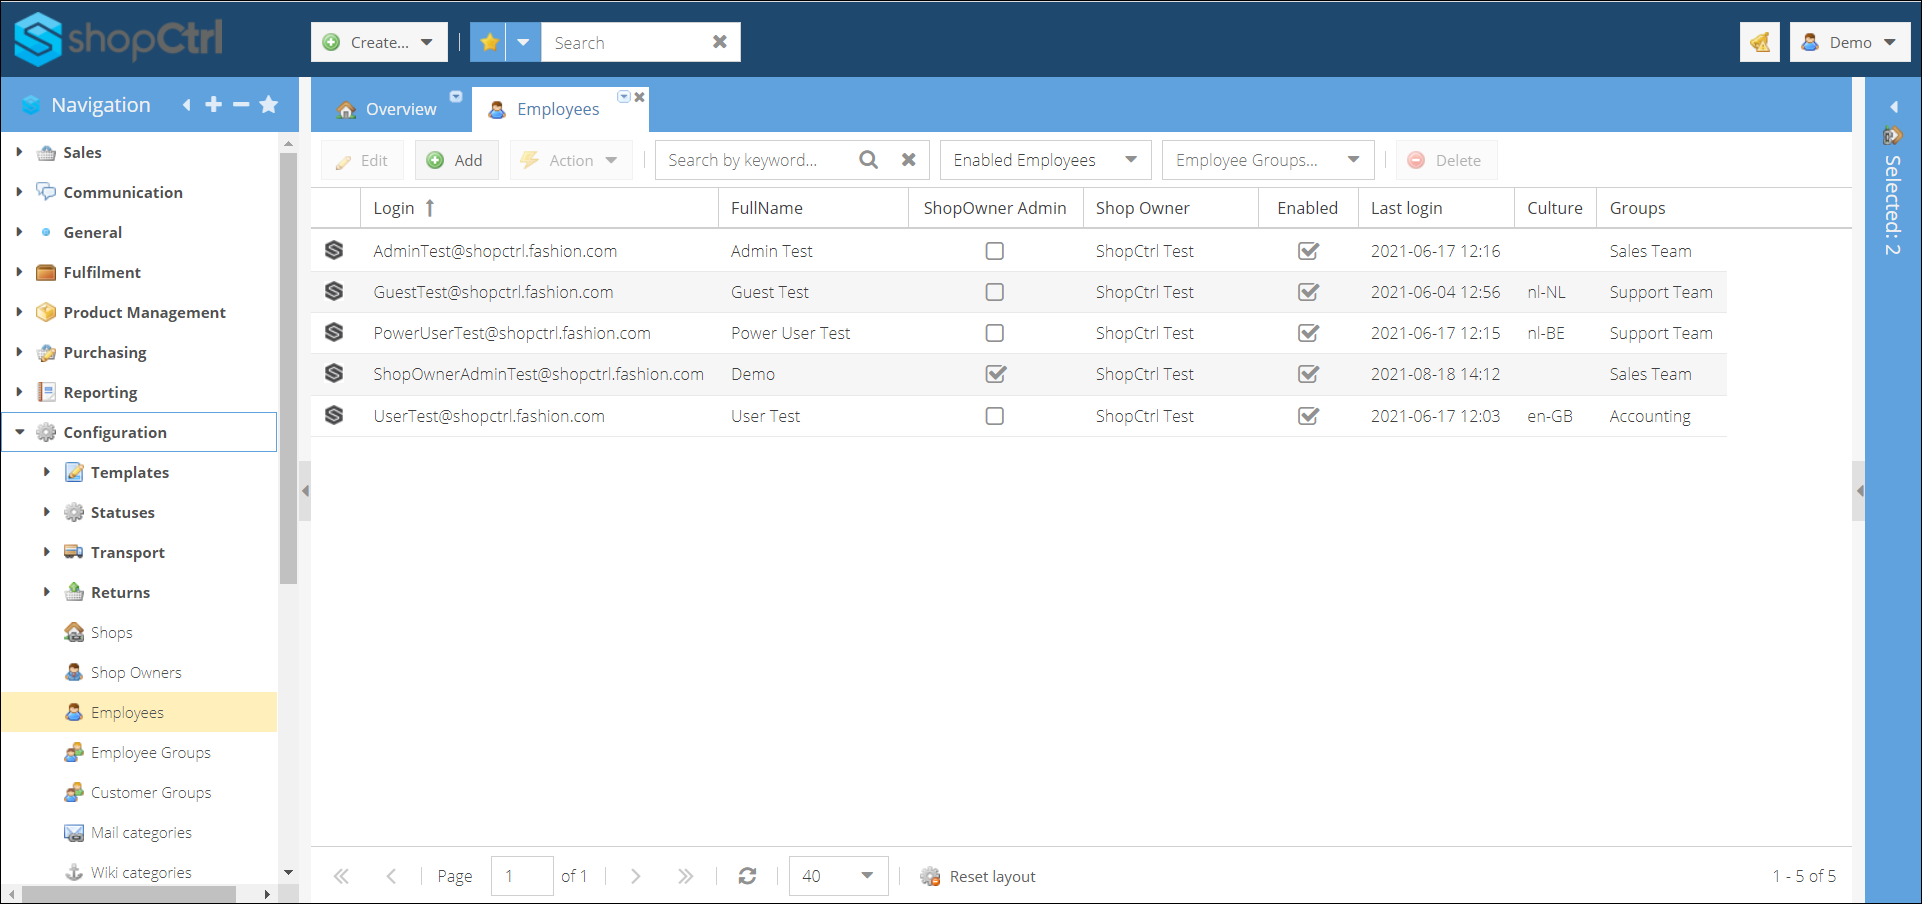Viewport: 1922px width, 904px height.
Task: Click the star icon in Navigation header
Action: point(269,104)
